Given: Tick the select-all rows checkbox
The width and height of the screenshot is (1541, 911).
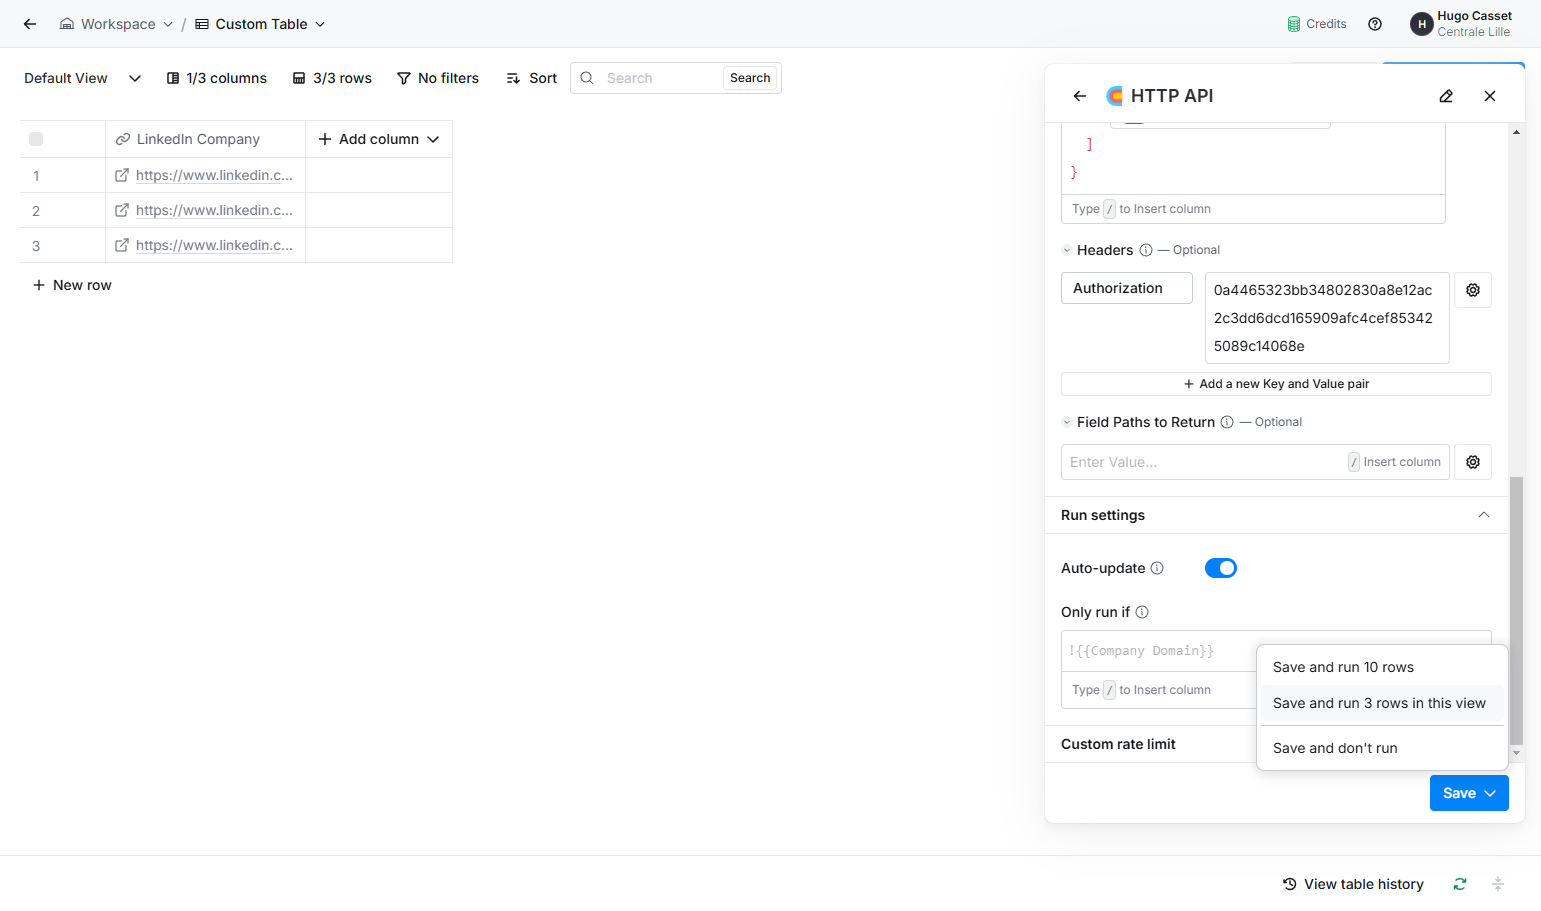Looking at the screenshot, I should pyautogui.click(x=36, y=139).
